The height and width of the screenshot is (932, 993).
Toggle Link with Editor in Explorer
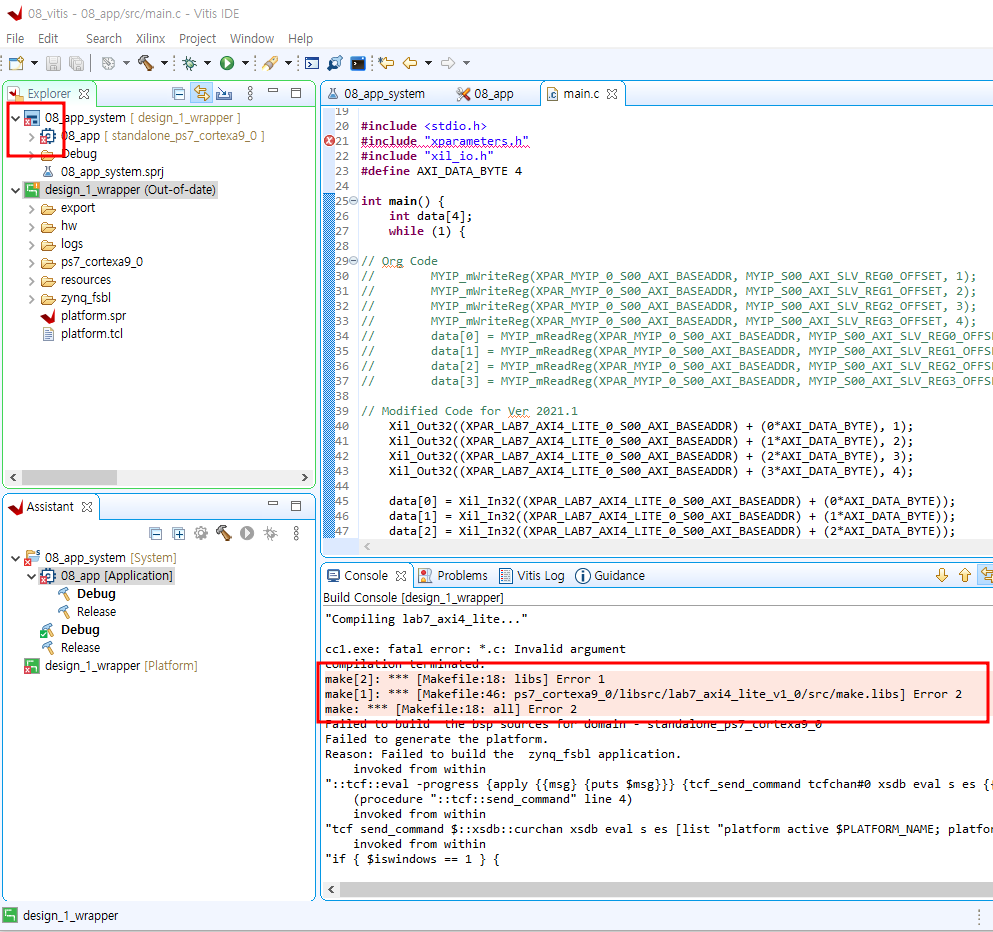coord(201,94)
